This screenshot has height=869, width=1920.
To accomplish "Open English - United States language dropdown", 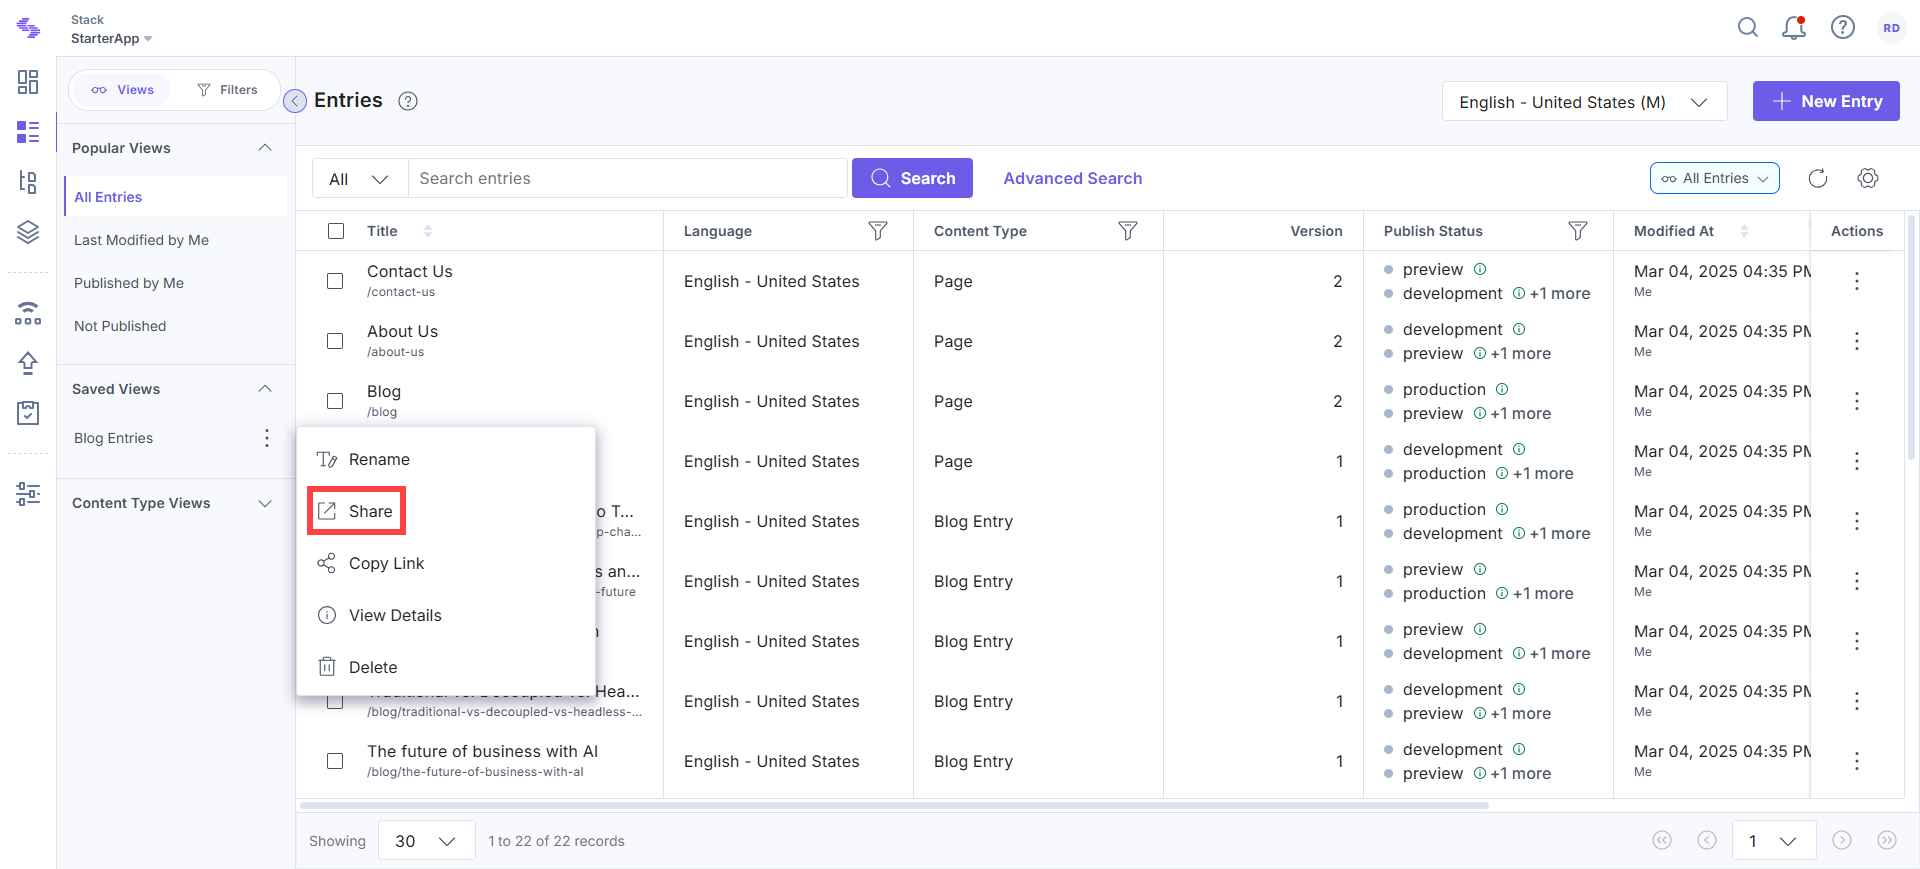I will tap(1585, 101).
